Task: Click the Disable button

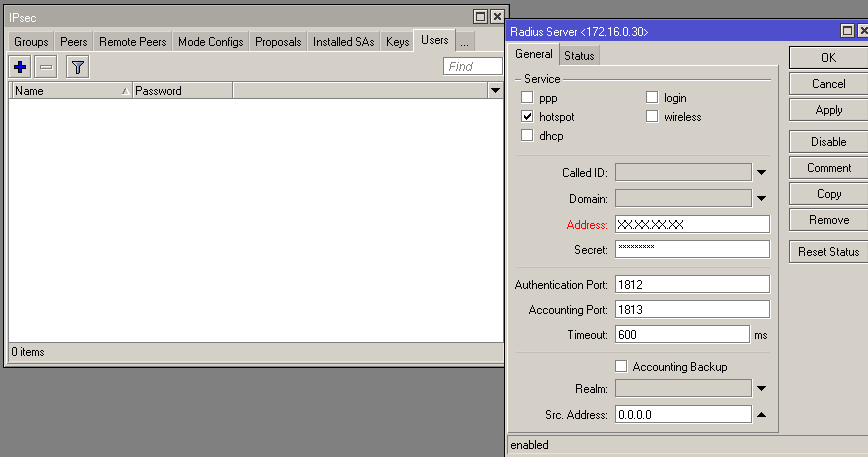Action: tap(828, 142)
